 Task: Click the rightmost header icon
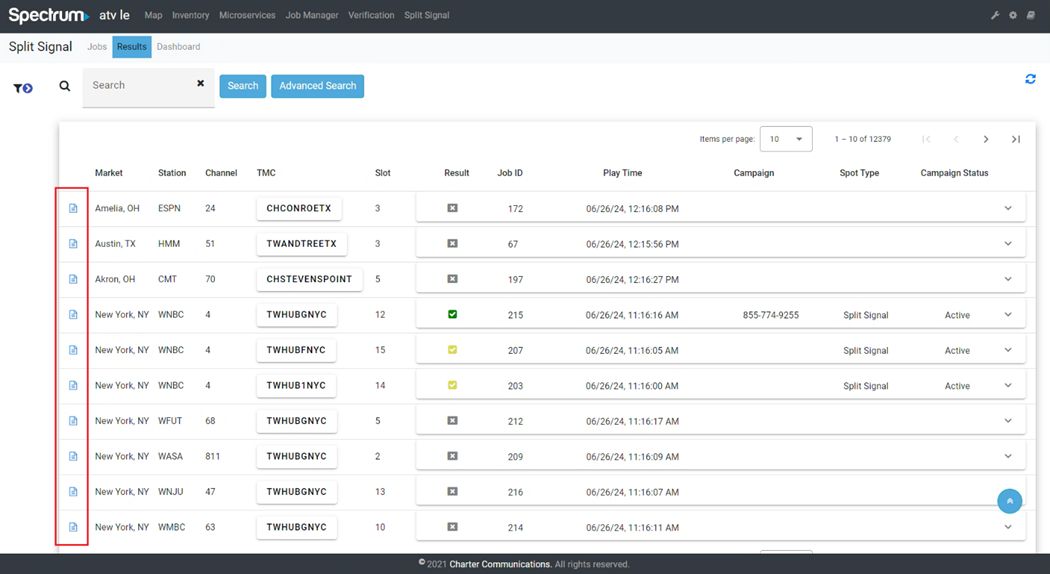click(1031, 15)
